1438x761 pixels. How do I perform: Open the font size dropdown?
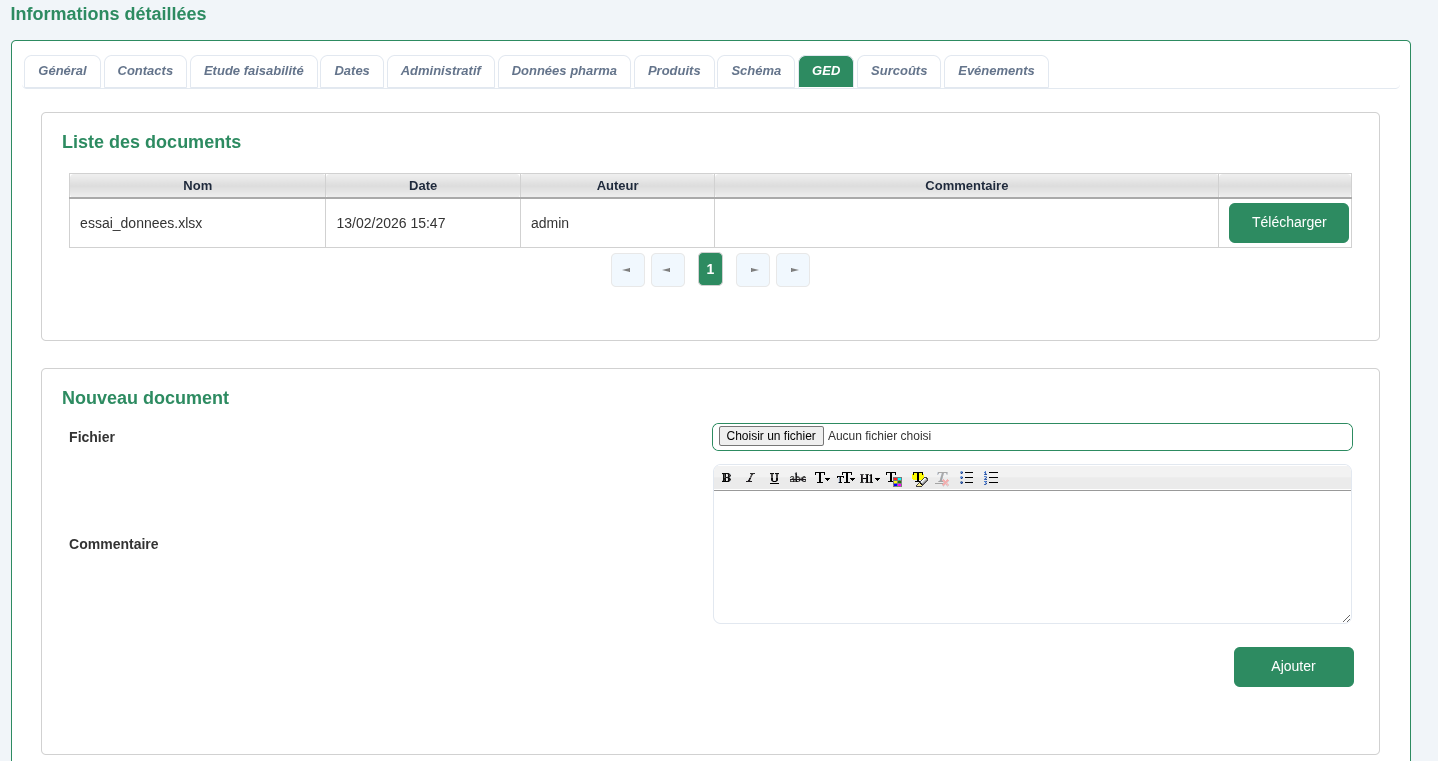[846, 478]
